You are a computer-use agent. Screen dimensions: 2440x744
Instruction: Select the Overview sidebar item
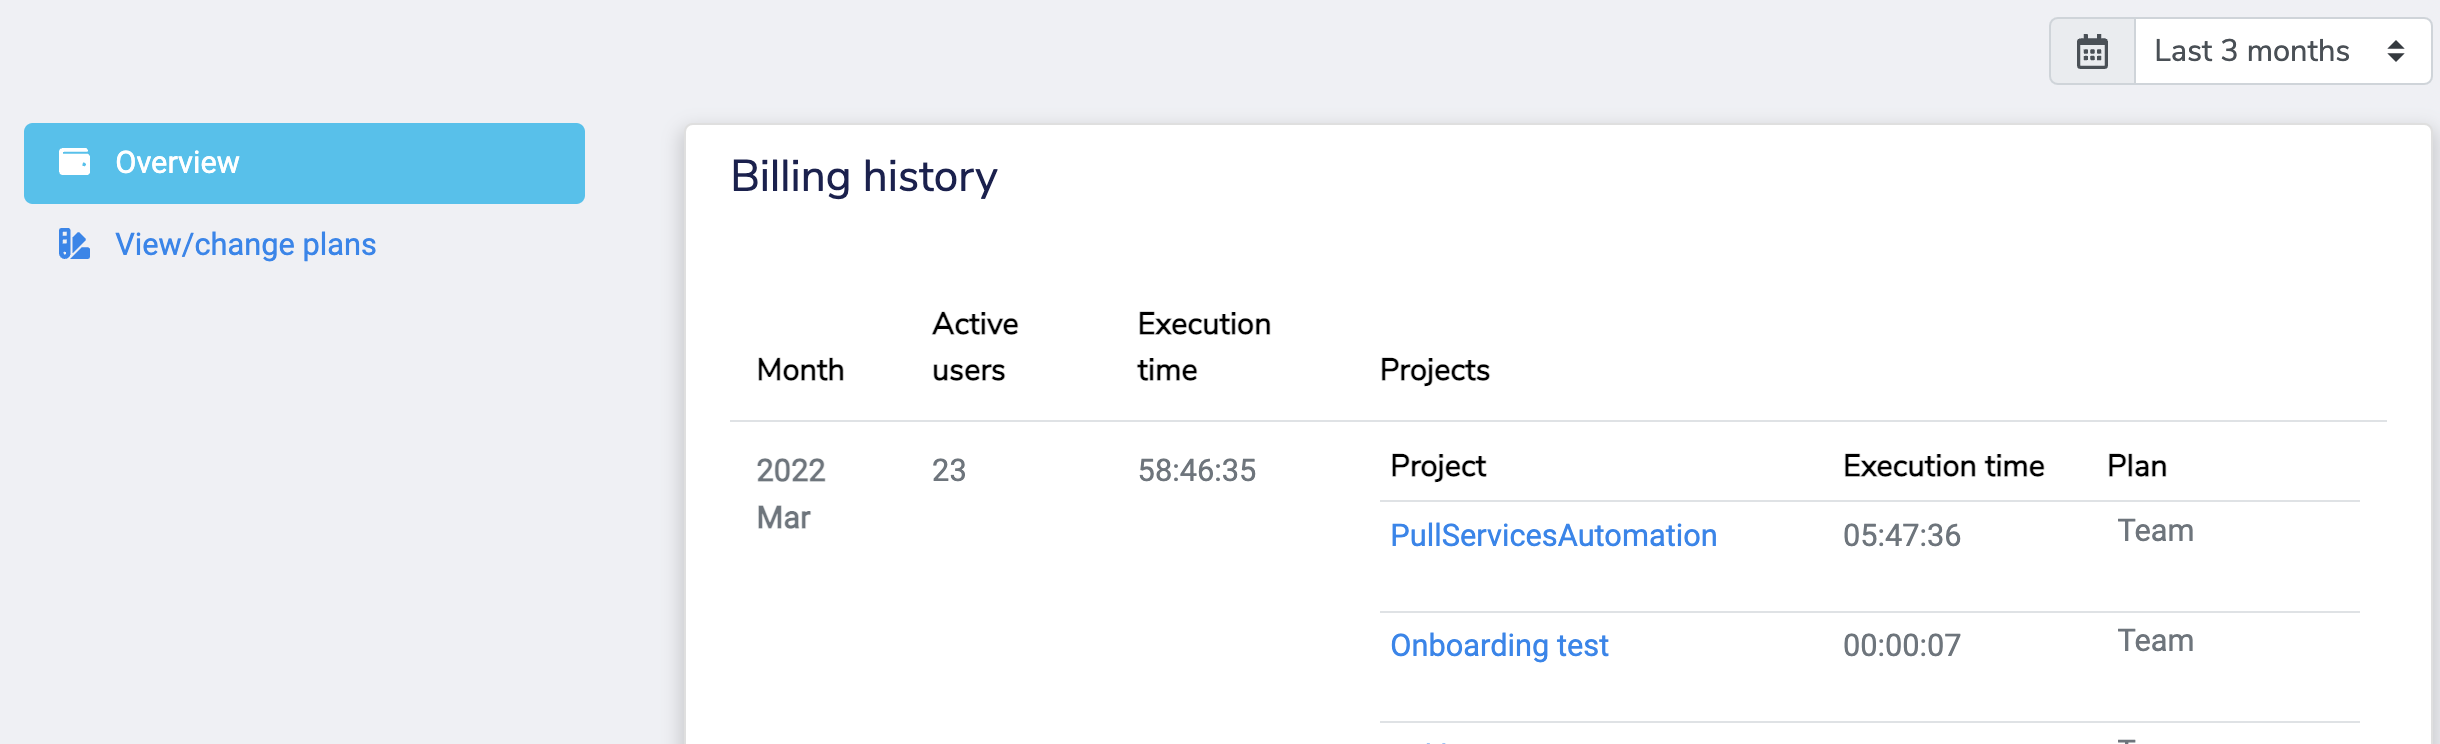[304, 163]
